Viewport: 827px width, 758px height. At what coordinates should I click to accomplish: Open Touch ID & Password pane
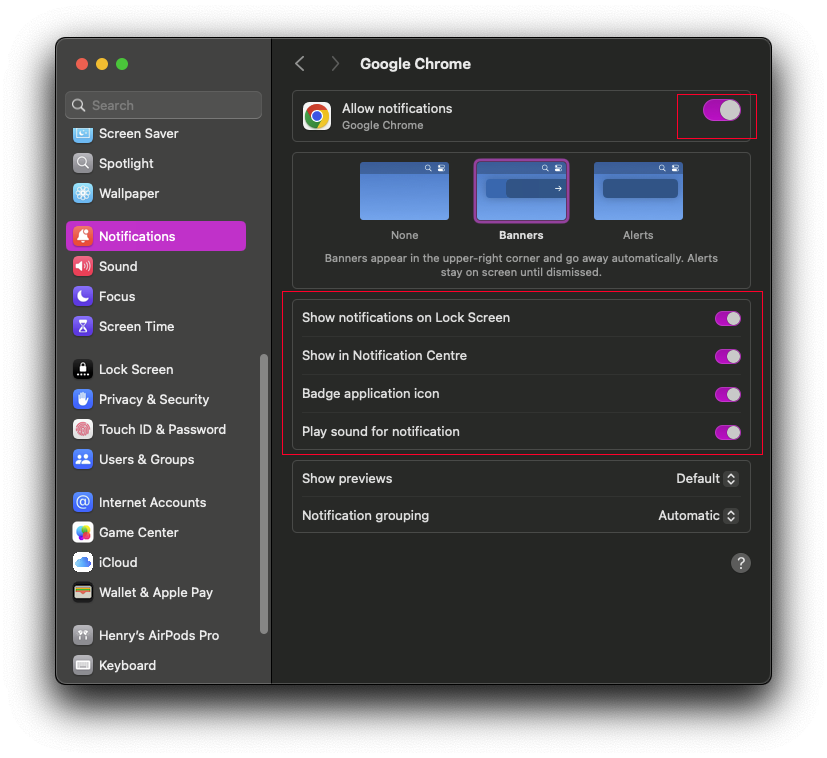[x=162, y=429]
